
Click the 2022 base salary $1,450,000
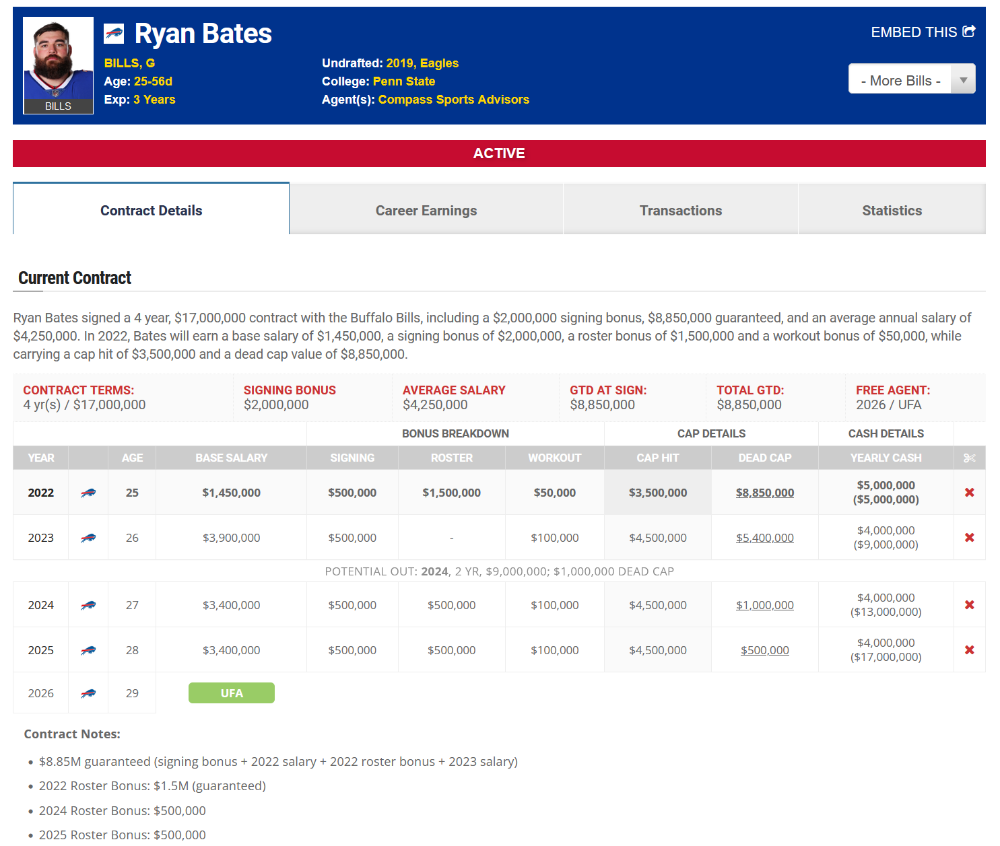[x=232, y=493]
